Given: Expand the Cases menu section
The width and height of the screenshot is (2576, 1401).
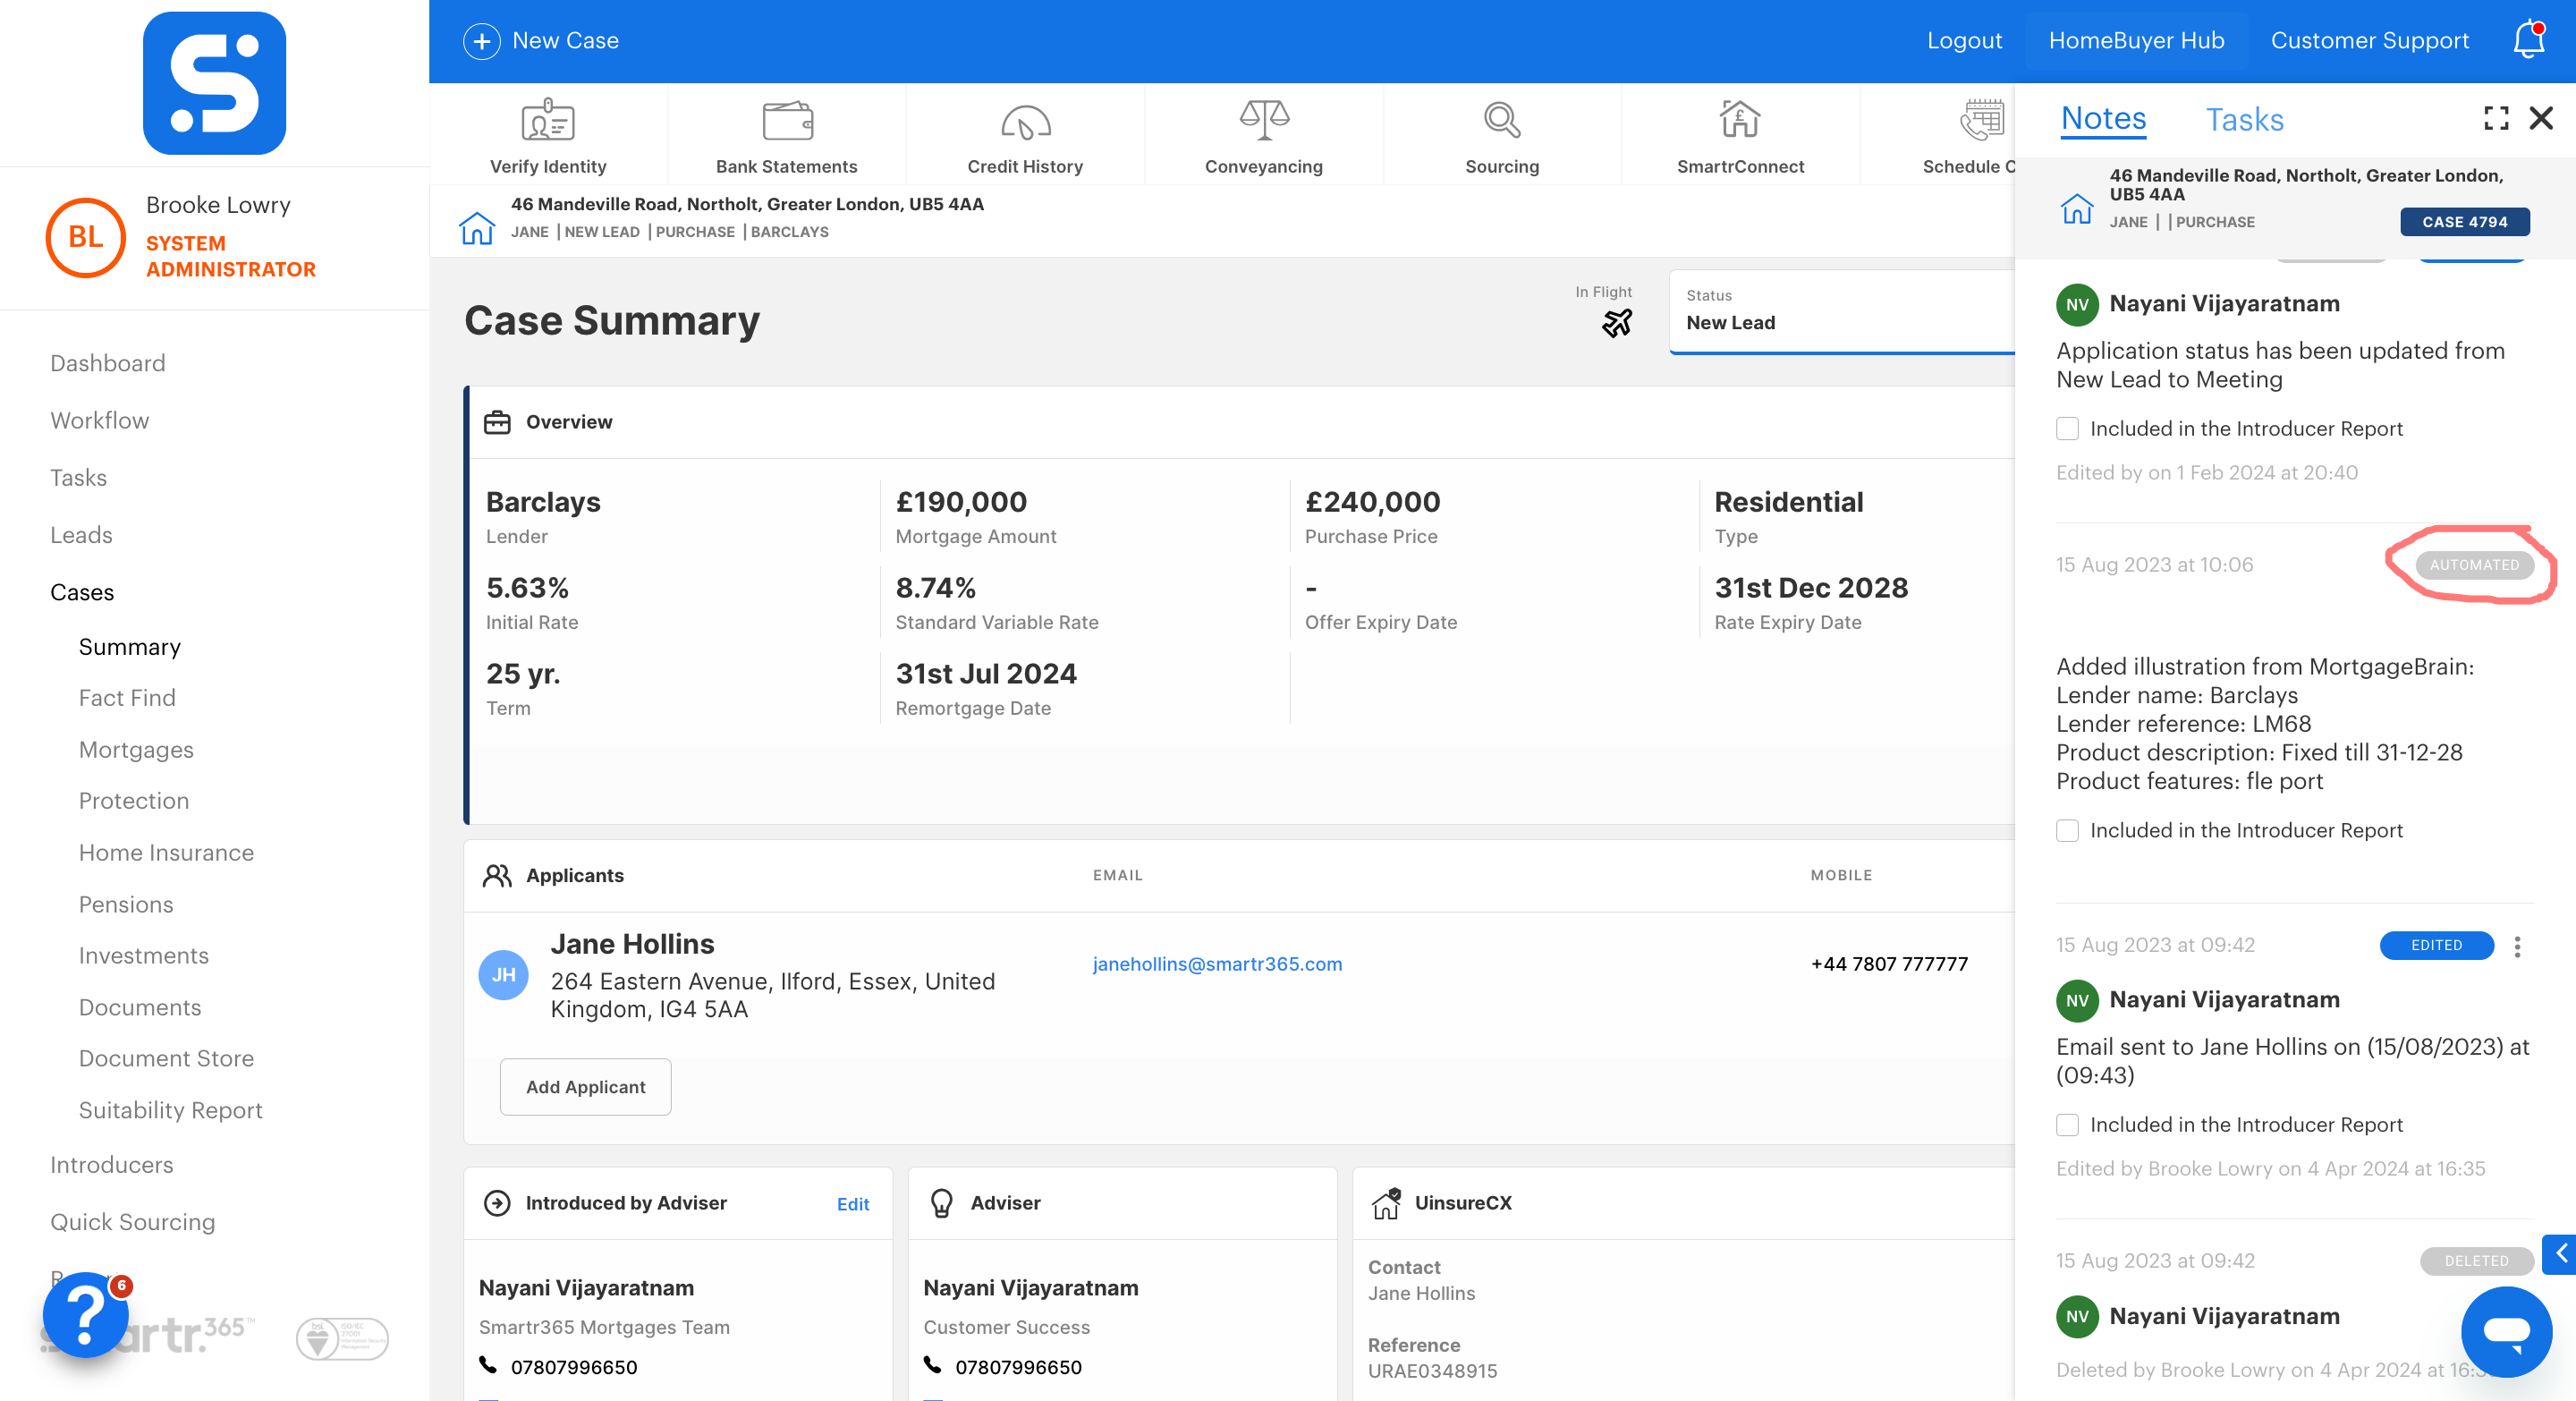Looking at the screenshot, I should (82, 592).
